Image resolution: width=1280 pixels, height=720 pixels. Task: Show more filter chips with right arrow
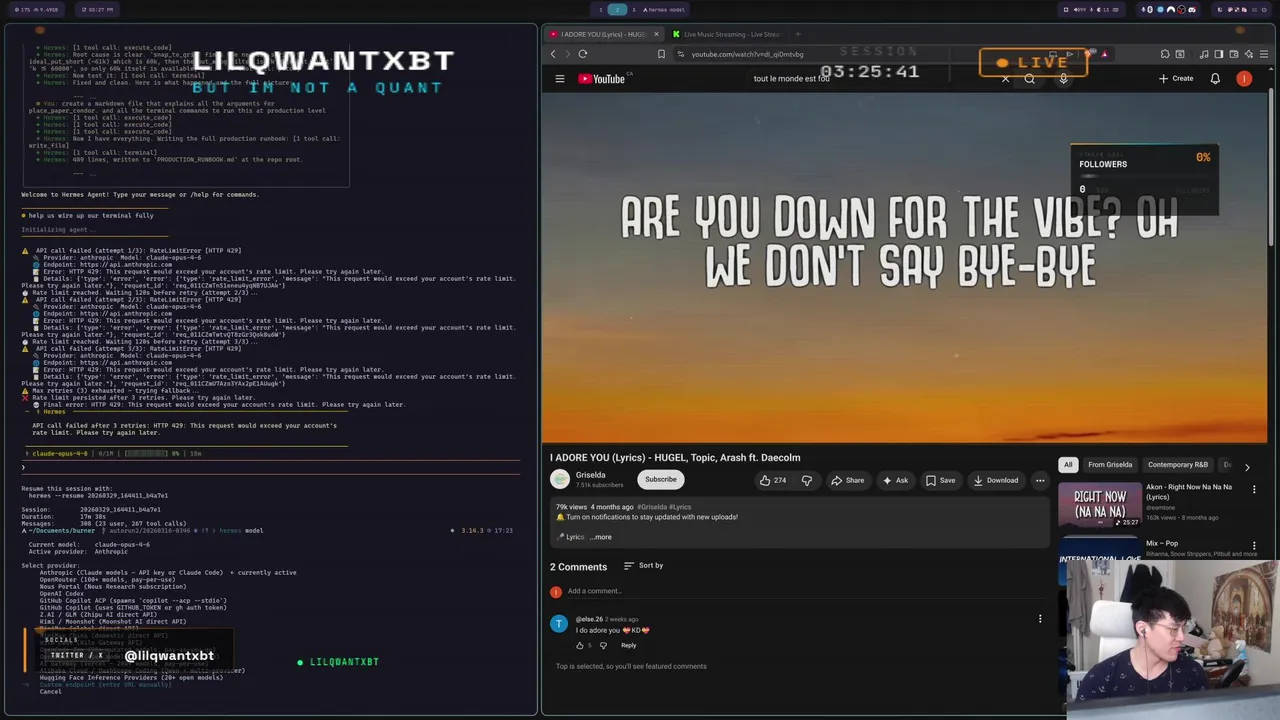tap(1247, 466)
